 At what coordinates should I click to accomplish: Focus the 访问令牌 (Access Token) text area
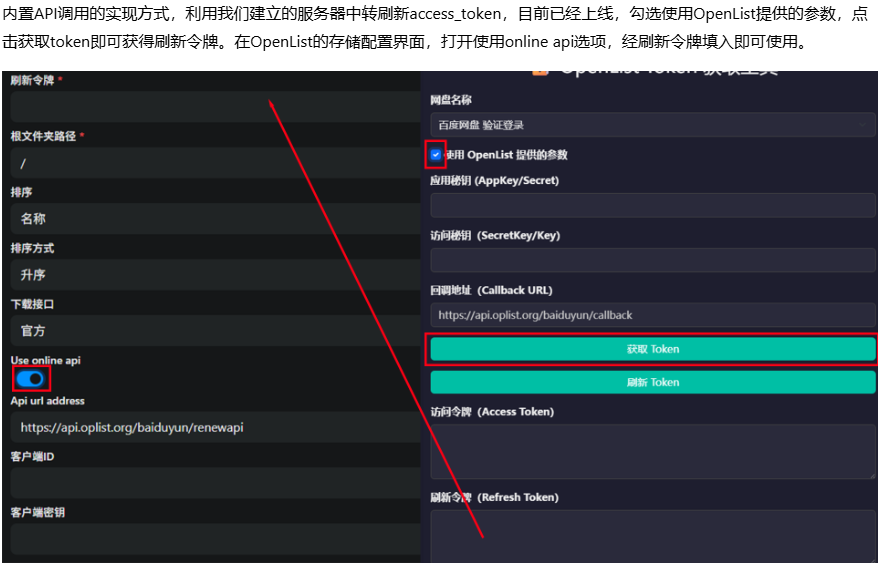652,451
